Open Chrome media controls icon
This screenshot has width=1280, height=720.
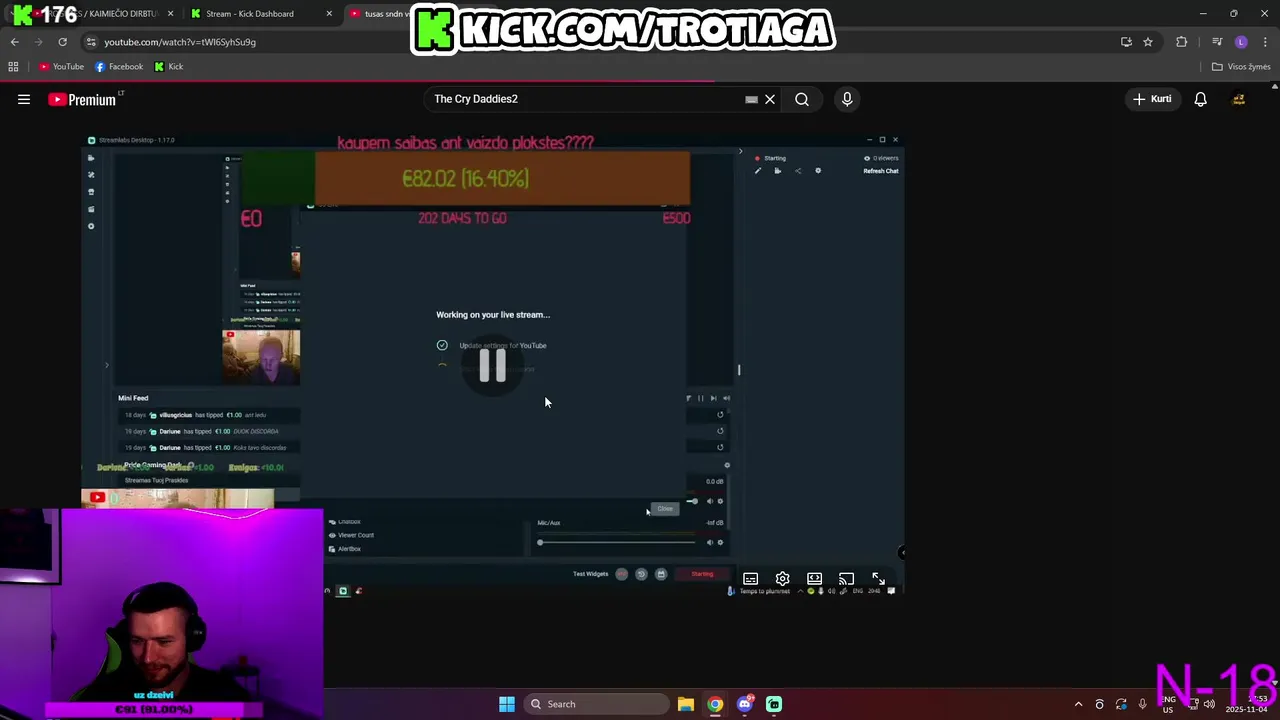(1217, 42)
